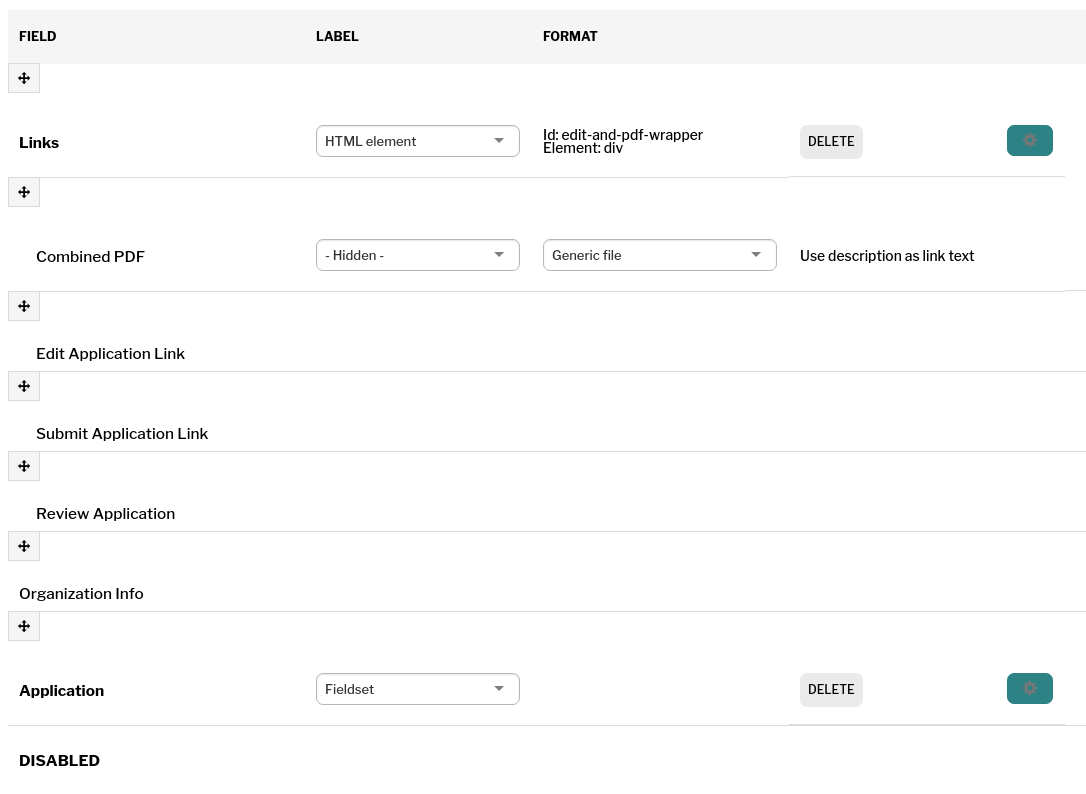
Task: Open the Generic file format dropdown
Action: click(x=659, y=255)
